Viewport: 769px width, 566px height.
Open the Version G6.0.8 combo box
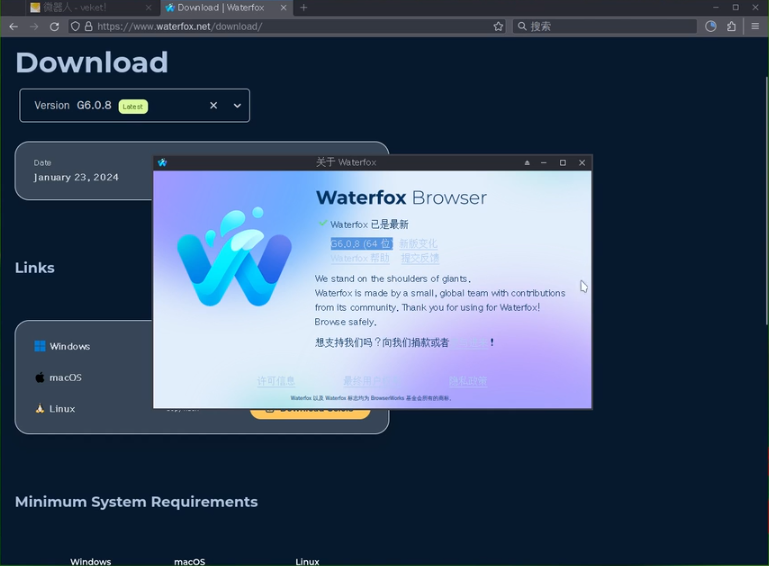pos(134,105)
